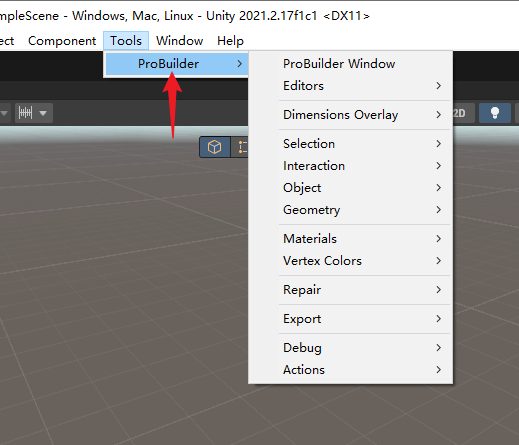Open the Materials submenu item

coord(350,239)
